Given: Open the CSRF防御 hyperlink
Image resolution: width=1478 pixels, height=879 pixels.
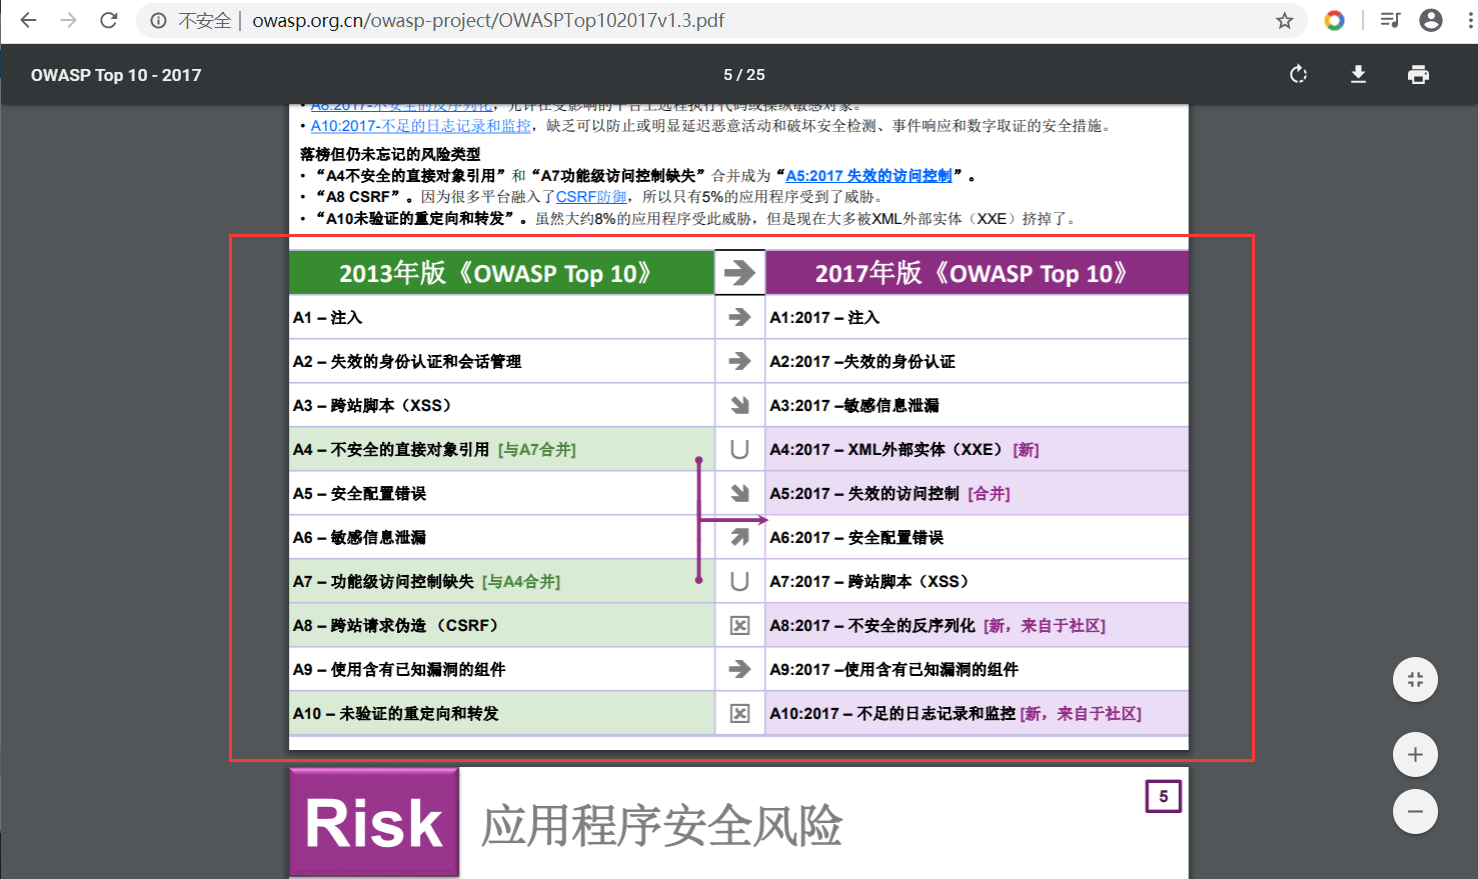Looking at the screenshot, I should [x=592, y=197].
